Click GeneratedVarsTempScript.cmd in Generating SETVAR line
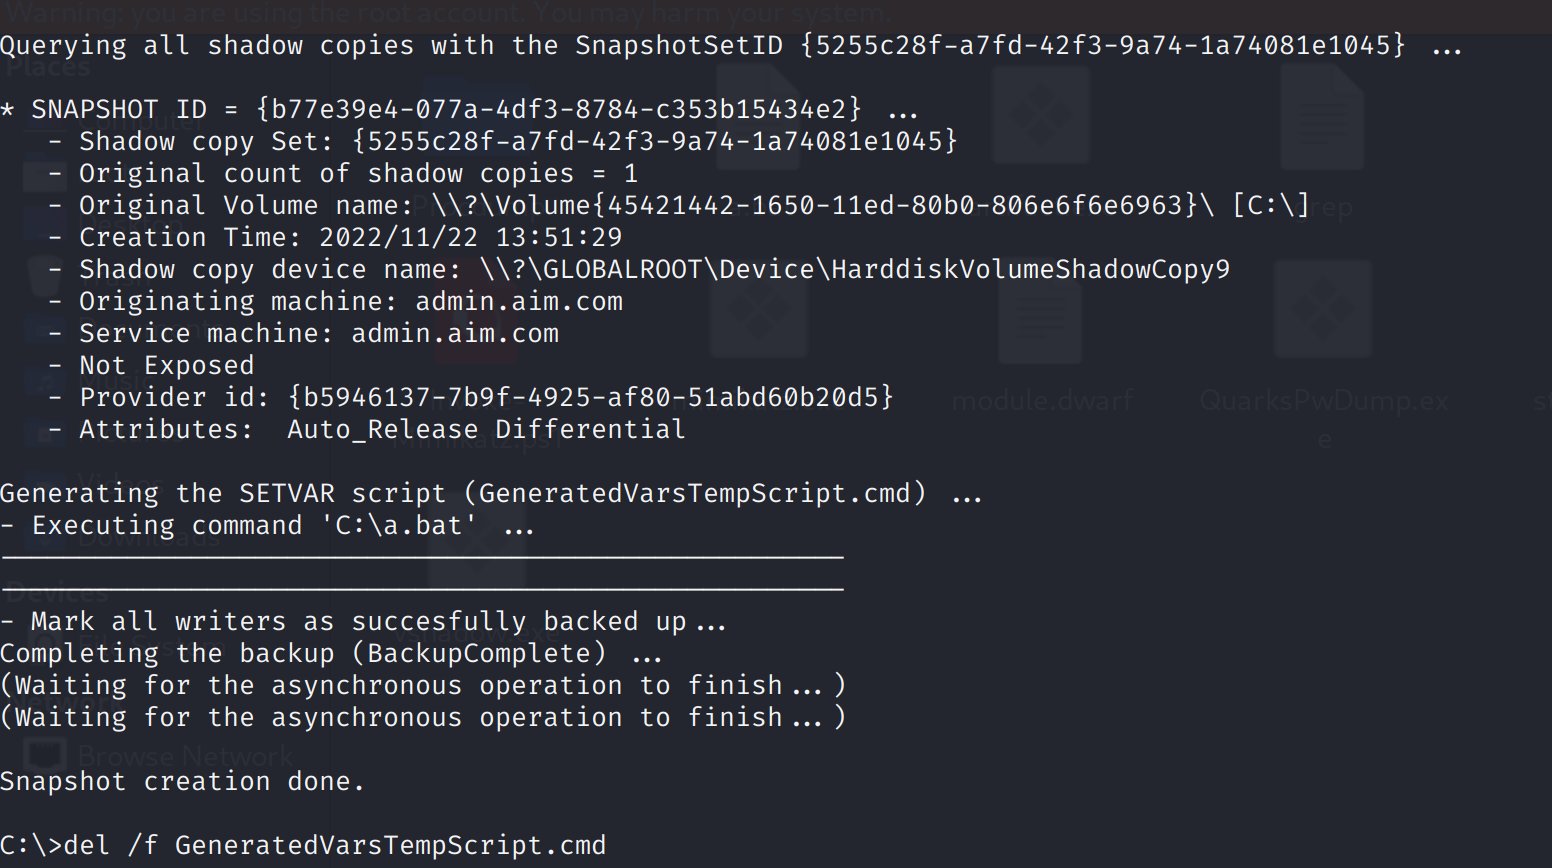Image resolution: width=1552 pixels, height=868 pixels. 695,493
